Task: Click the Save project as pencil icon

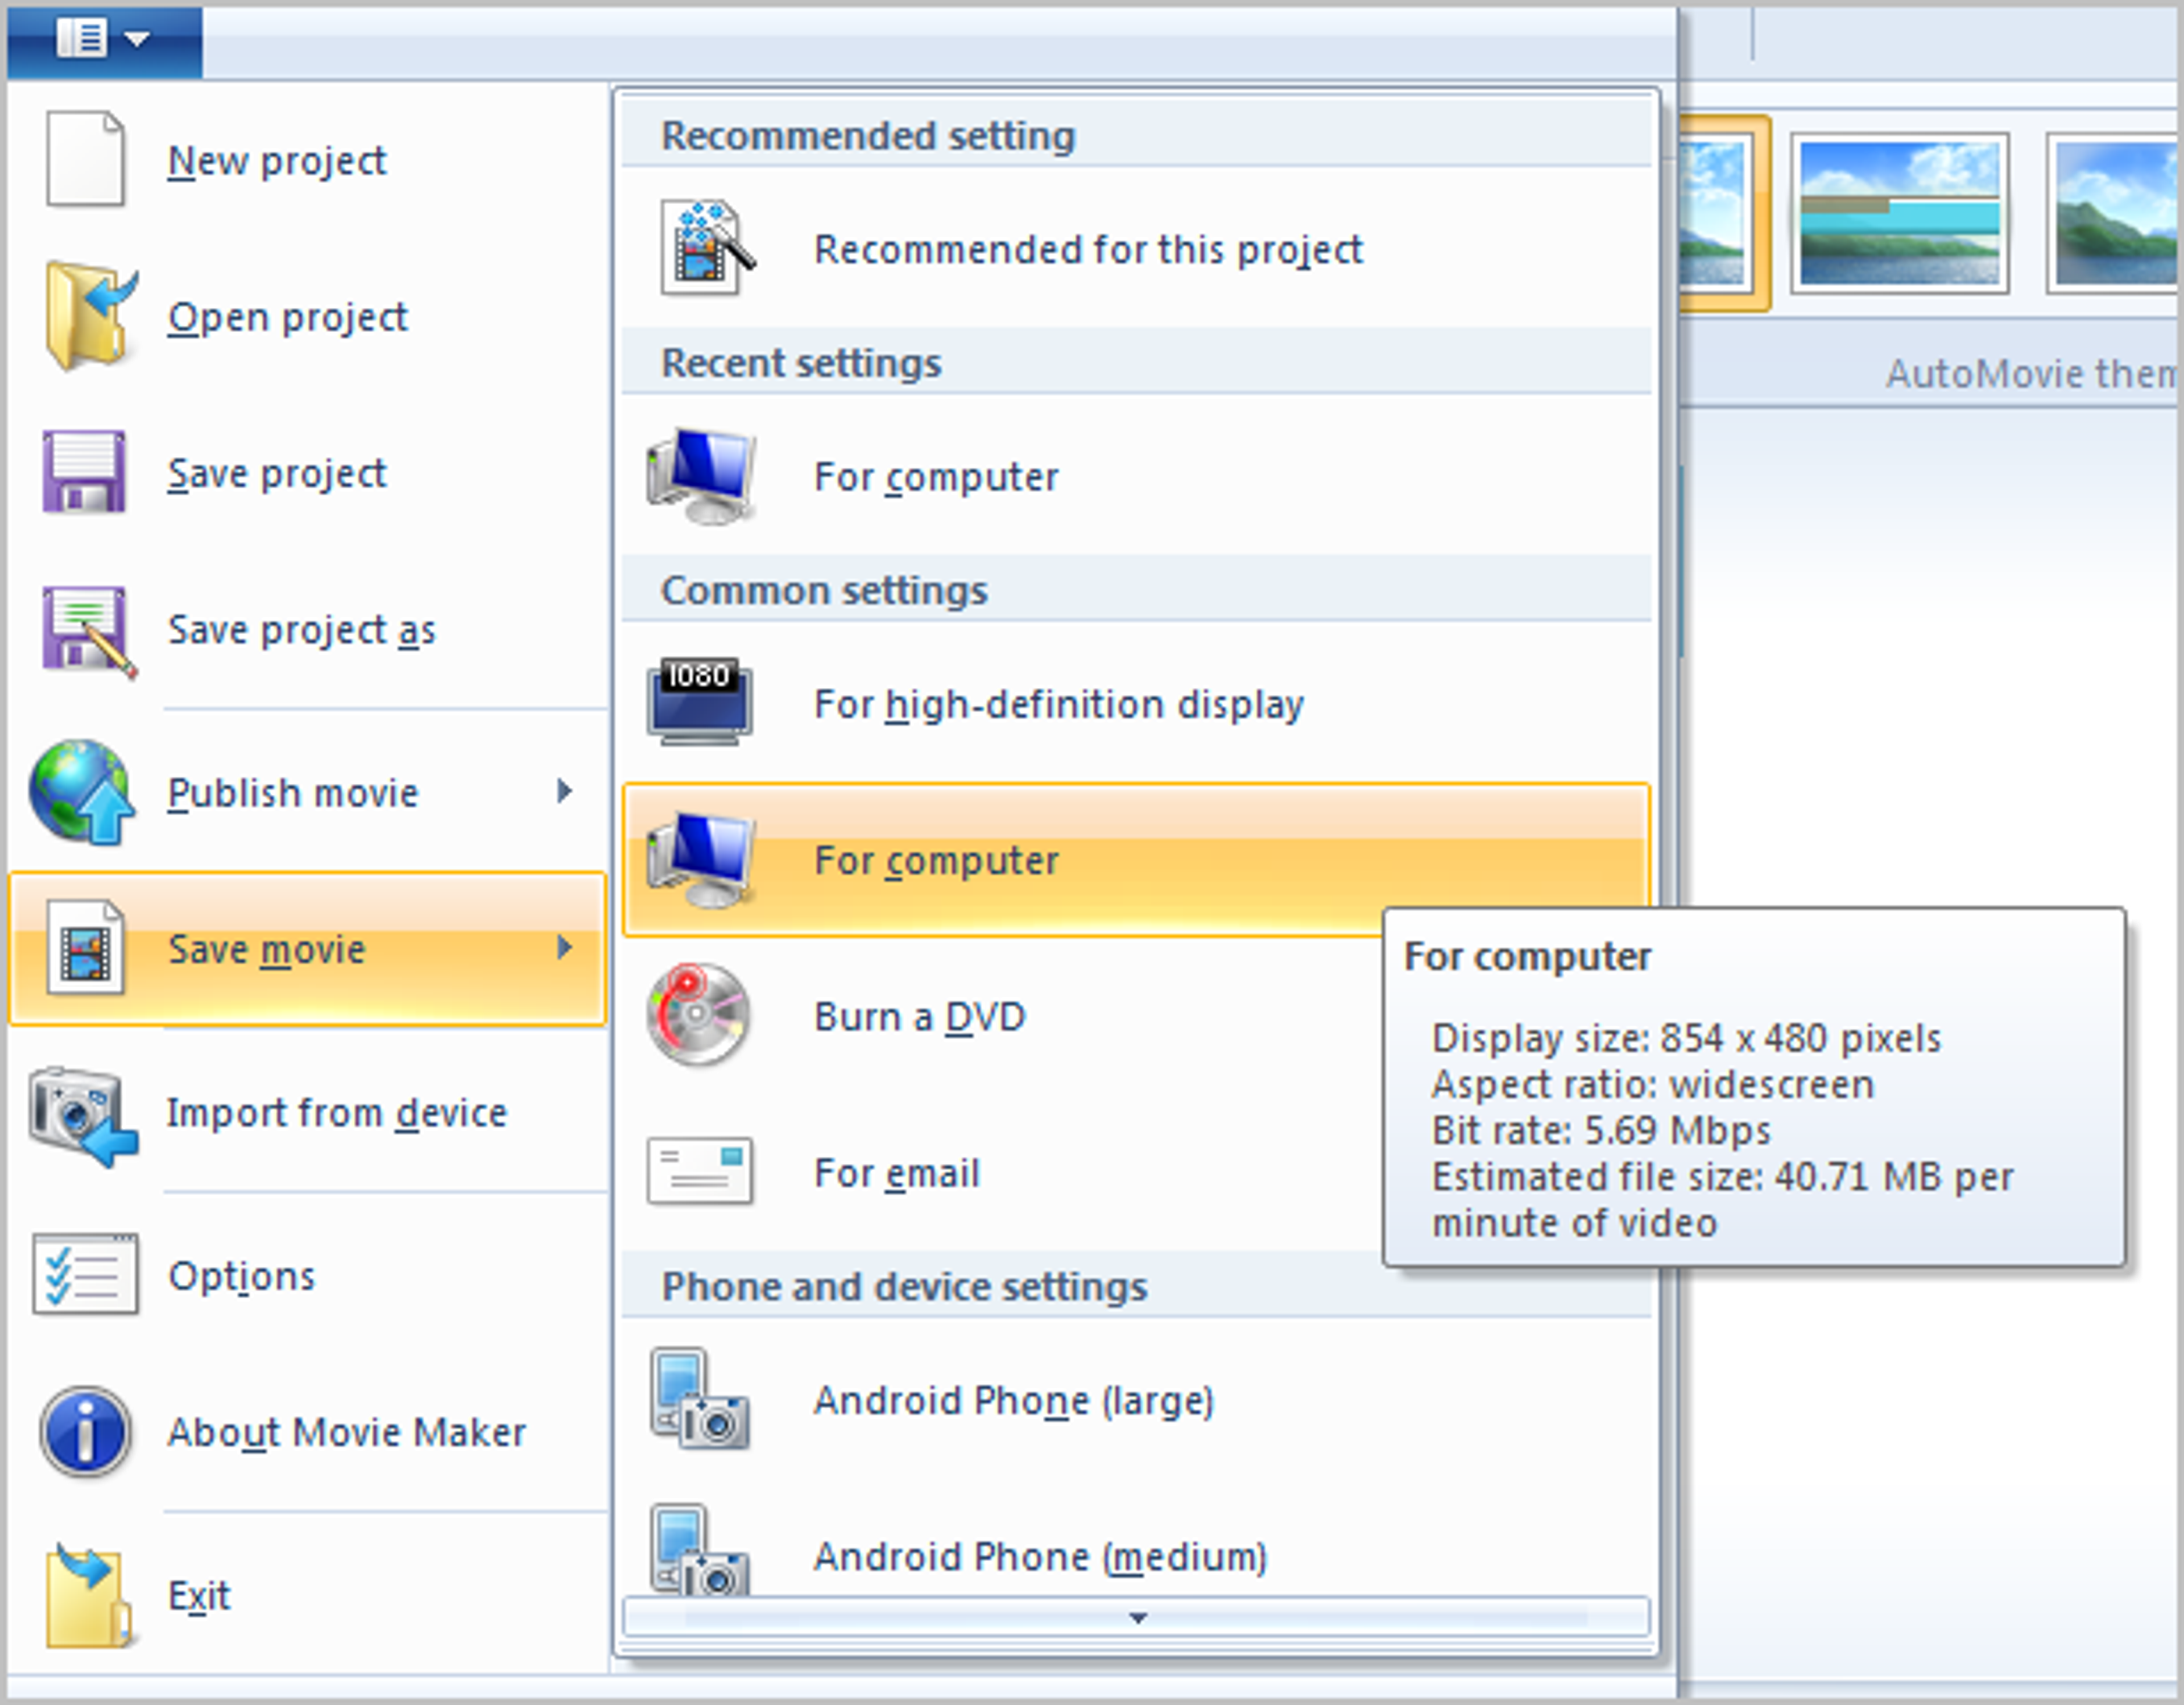Action: [x=86, y=630]
